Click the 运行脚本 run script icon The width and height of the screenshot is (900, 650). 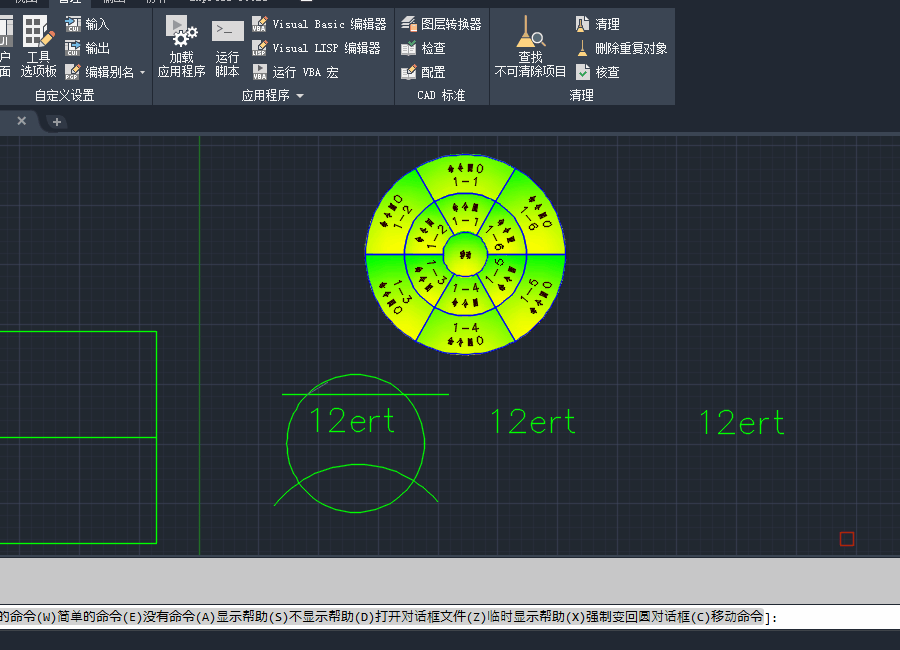point(227,48)
